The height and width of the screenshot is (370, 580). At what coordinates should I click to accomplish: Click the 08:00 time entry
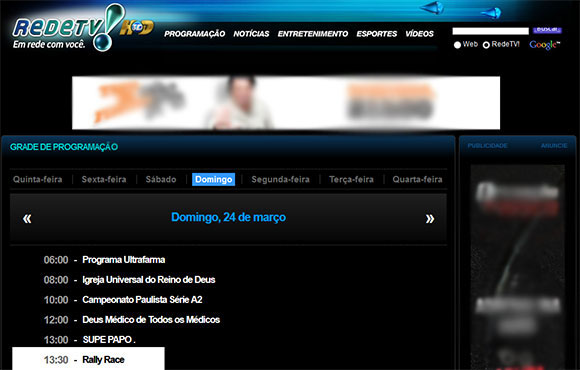(56, 280)
